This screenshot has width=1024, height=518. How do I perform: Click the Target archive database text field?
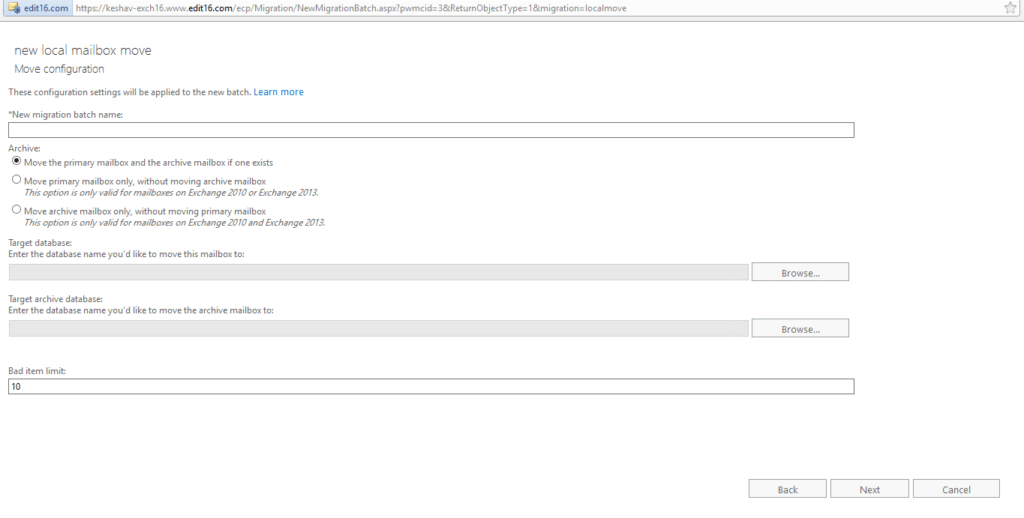coord(379,329)
